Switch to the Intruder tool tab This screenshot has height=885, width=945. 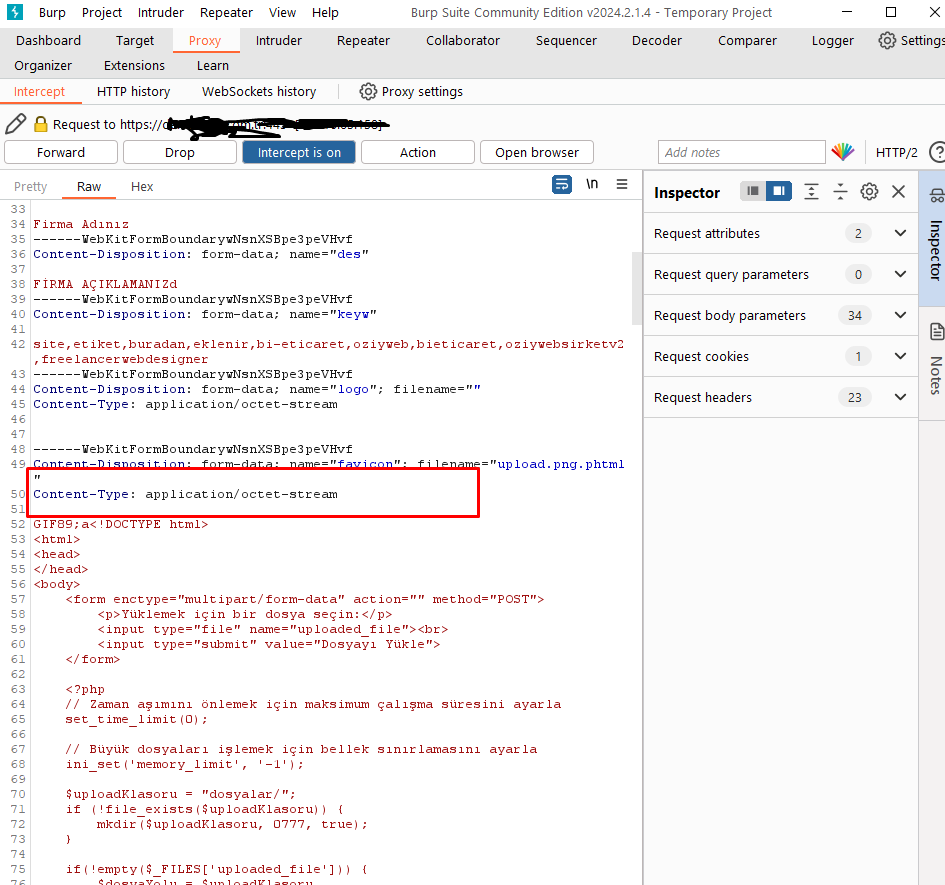point(278,40)
